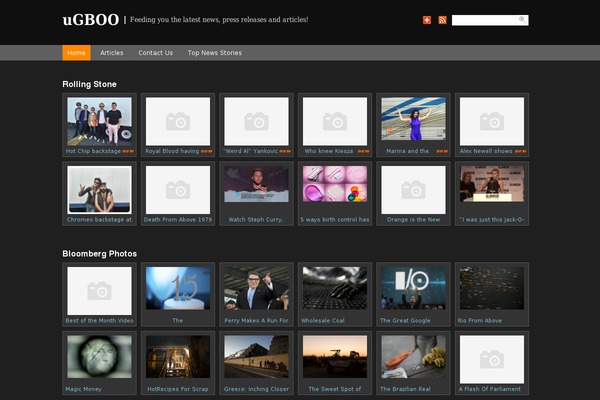Open the RSS feed icon
Image resolution: width=600 pixels, height=400 pixels.
(x=442, y=20)
